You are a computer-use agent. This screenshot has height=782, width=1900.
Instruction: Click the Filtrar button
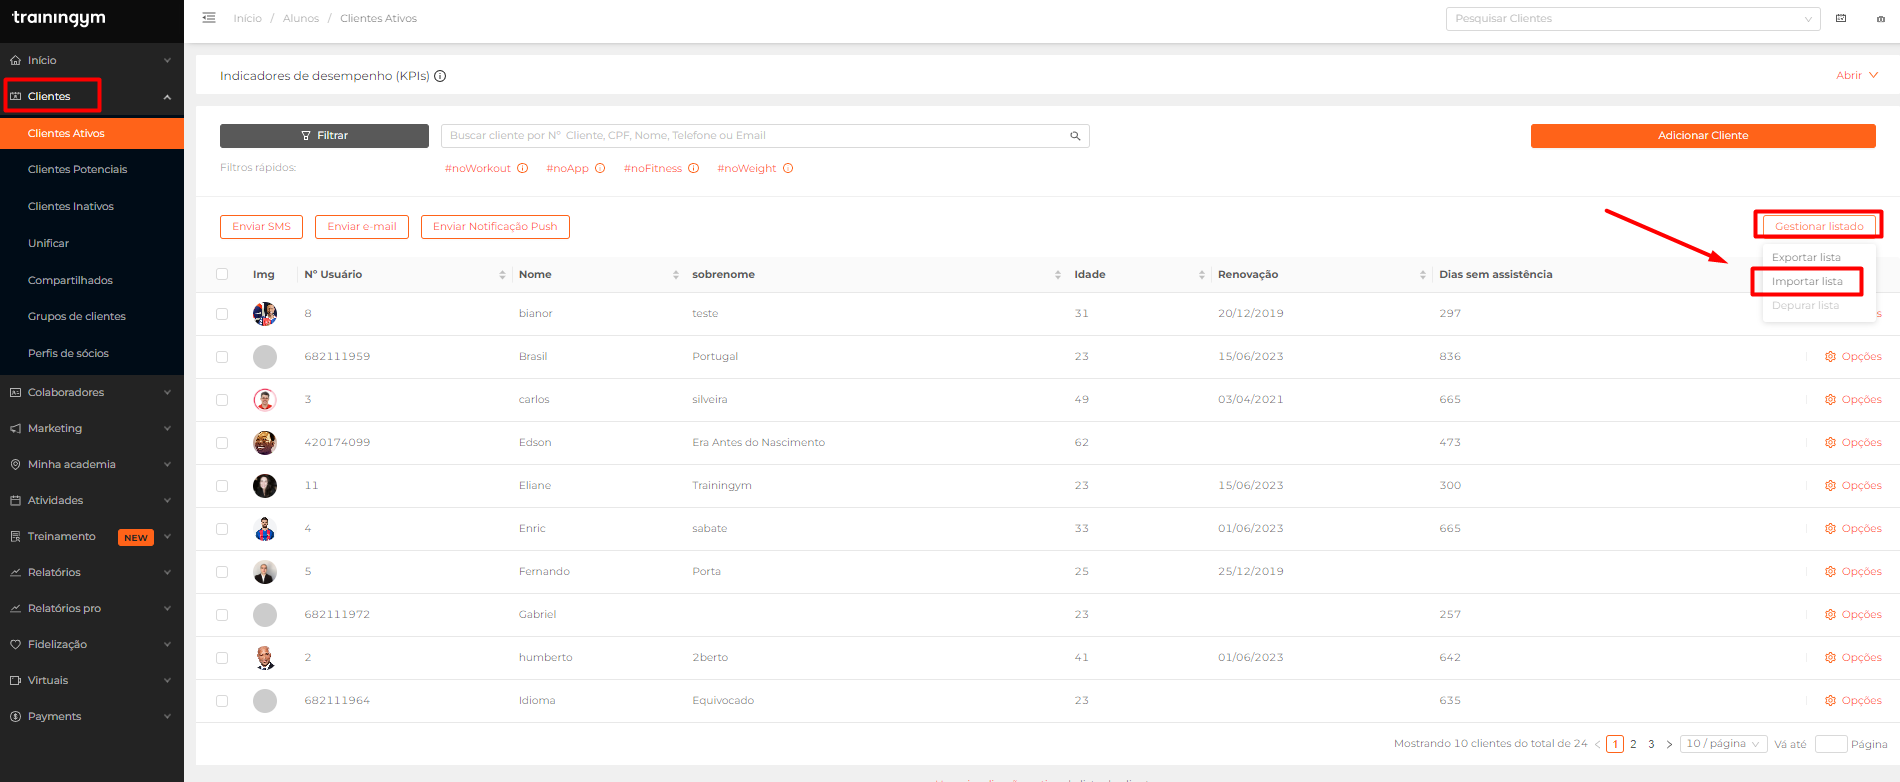pyautogui.click(x=324, y=136)
